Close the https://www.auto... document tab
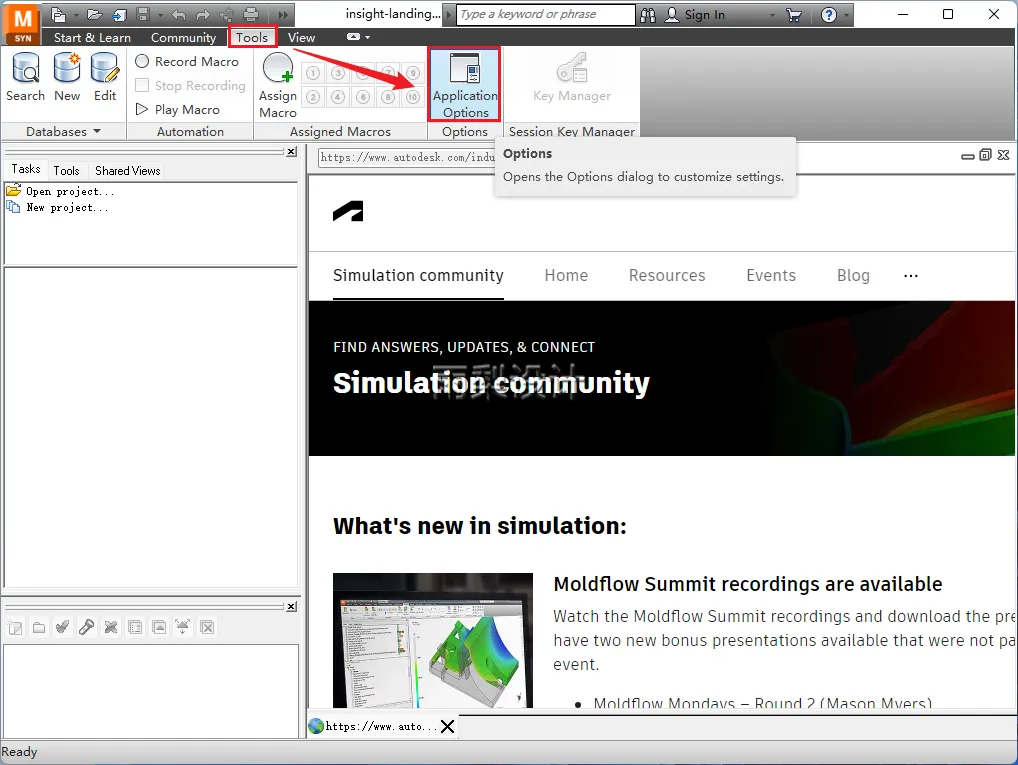The height and width of the screenshot is (765, 1018). point(447,726)
